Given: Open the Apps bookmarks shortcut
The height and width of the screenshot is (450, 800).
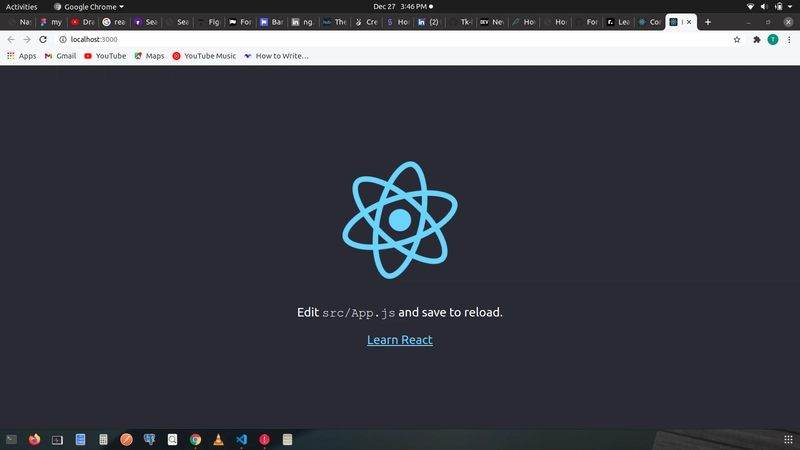Looking at the screenshot, I should click(x=21, y=56).
